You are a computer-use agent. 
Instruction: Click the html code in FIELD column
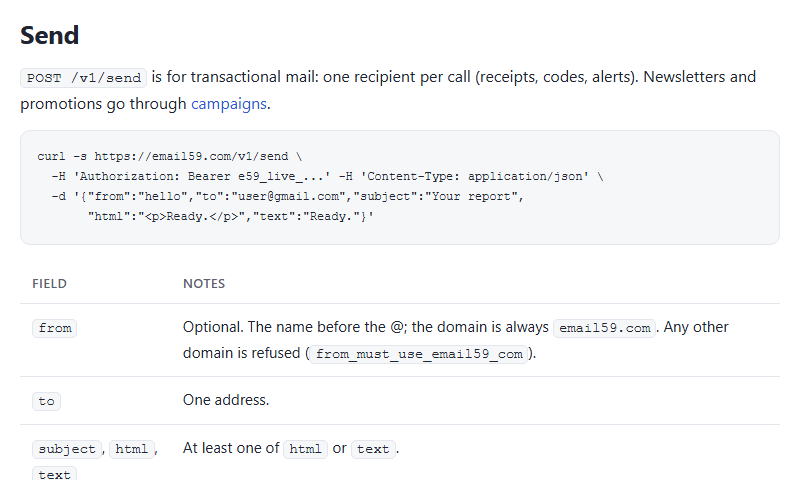click(132, 449)
